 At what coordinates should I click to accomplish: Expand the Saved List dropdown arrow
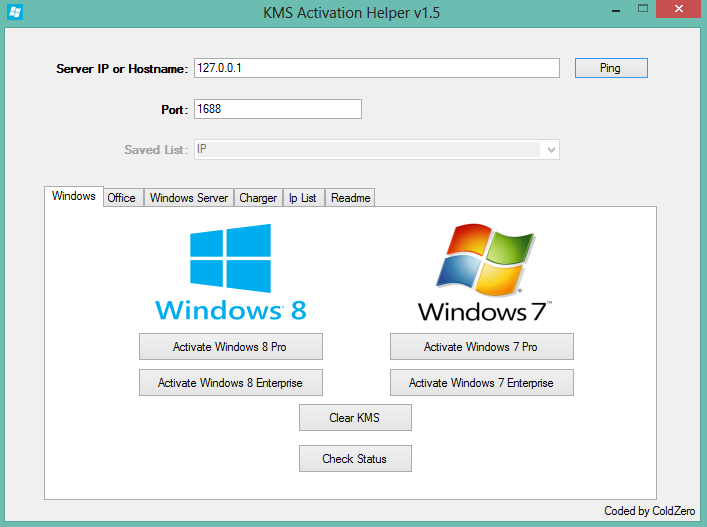click(551, 150)
